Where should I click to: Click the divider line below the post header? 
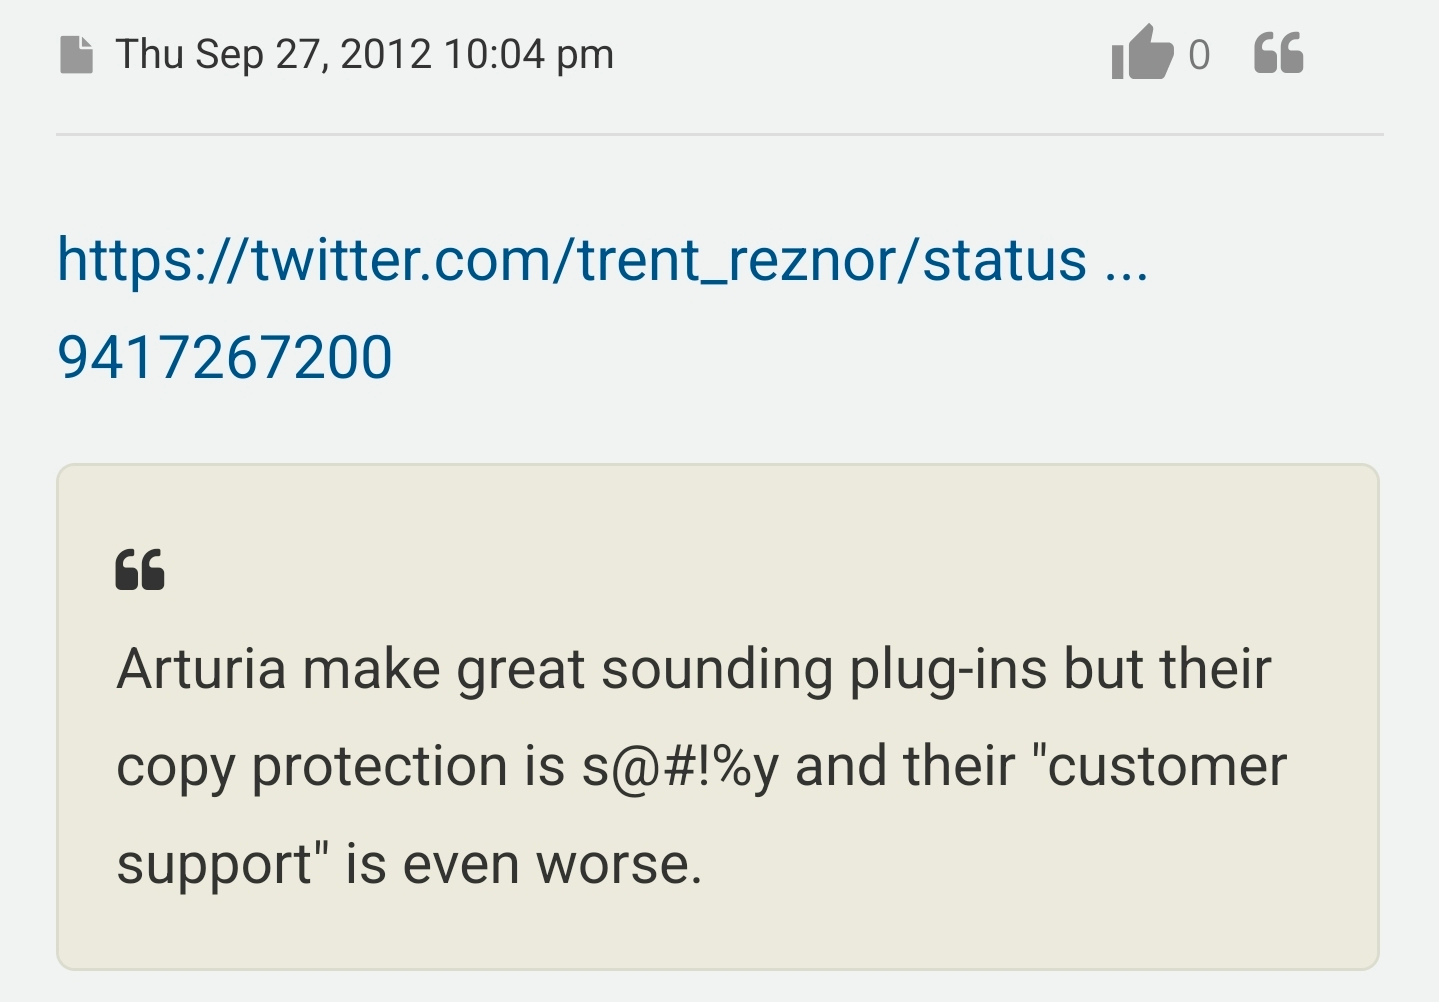(x=719, y=134)
